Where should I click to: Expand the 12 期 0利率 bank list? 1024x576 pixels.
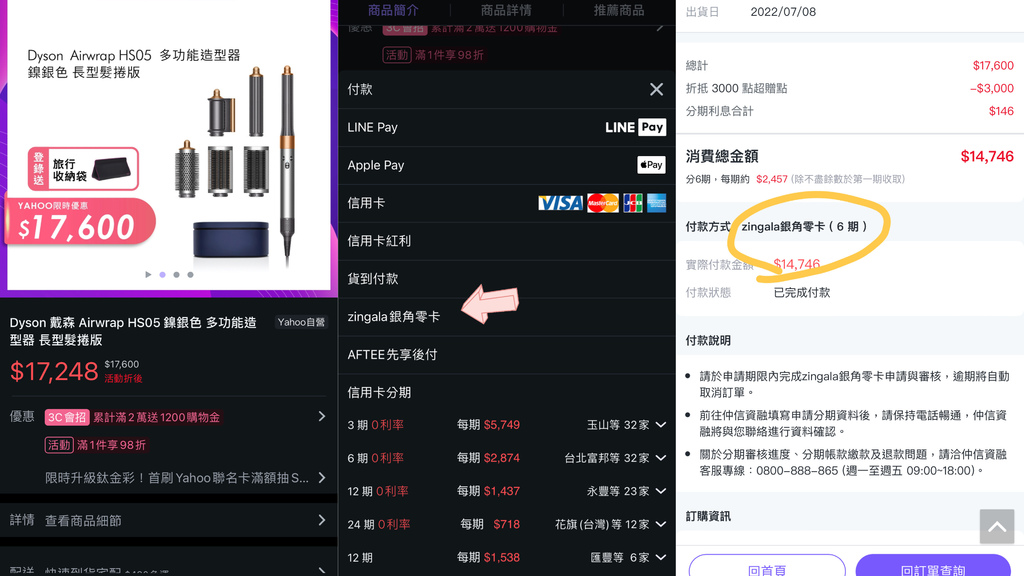pos(661,491)
